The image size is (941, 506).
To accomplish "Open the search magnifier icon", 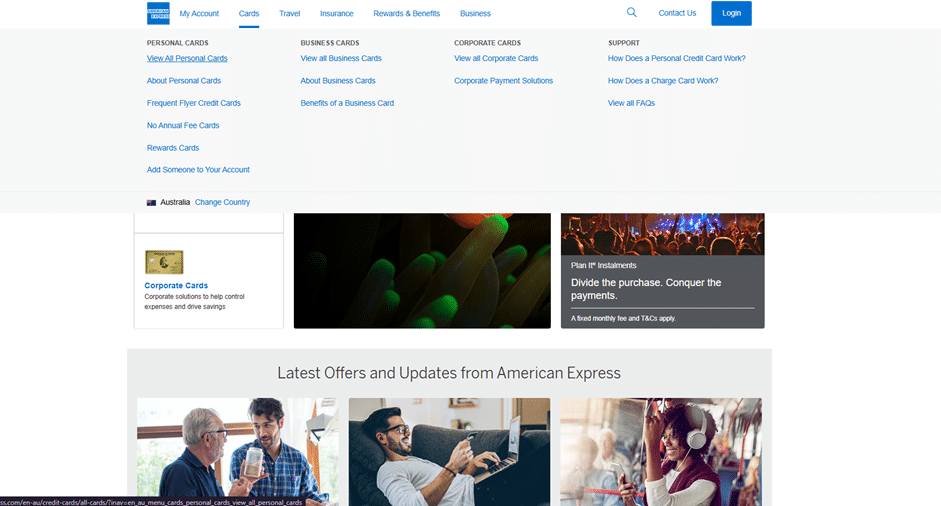I will coord(631,13).
